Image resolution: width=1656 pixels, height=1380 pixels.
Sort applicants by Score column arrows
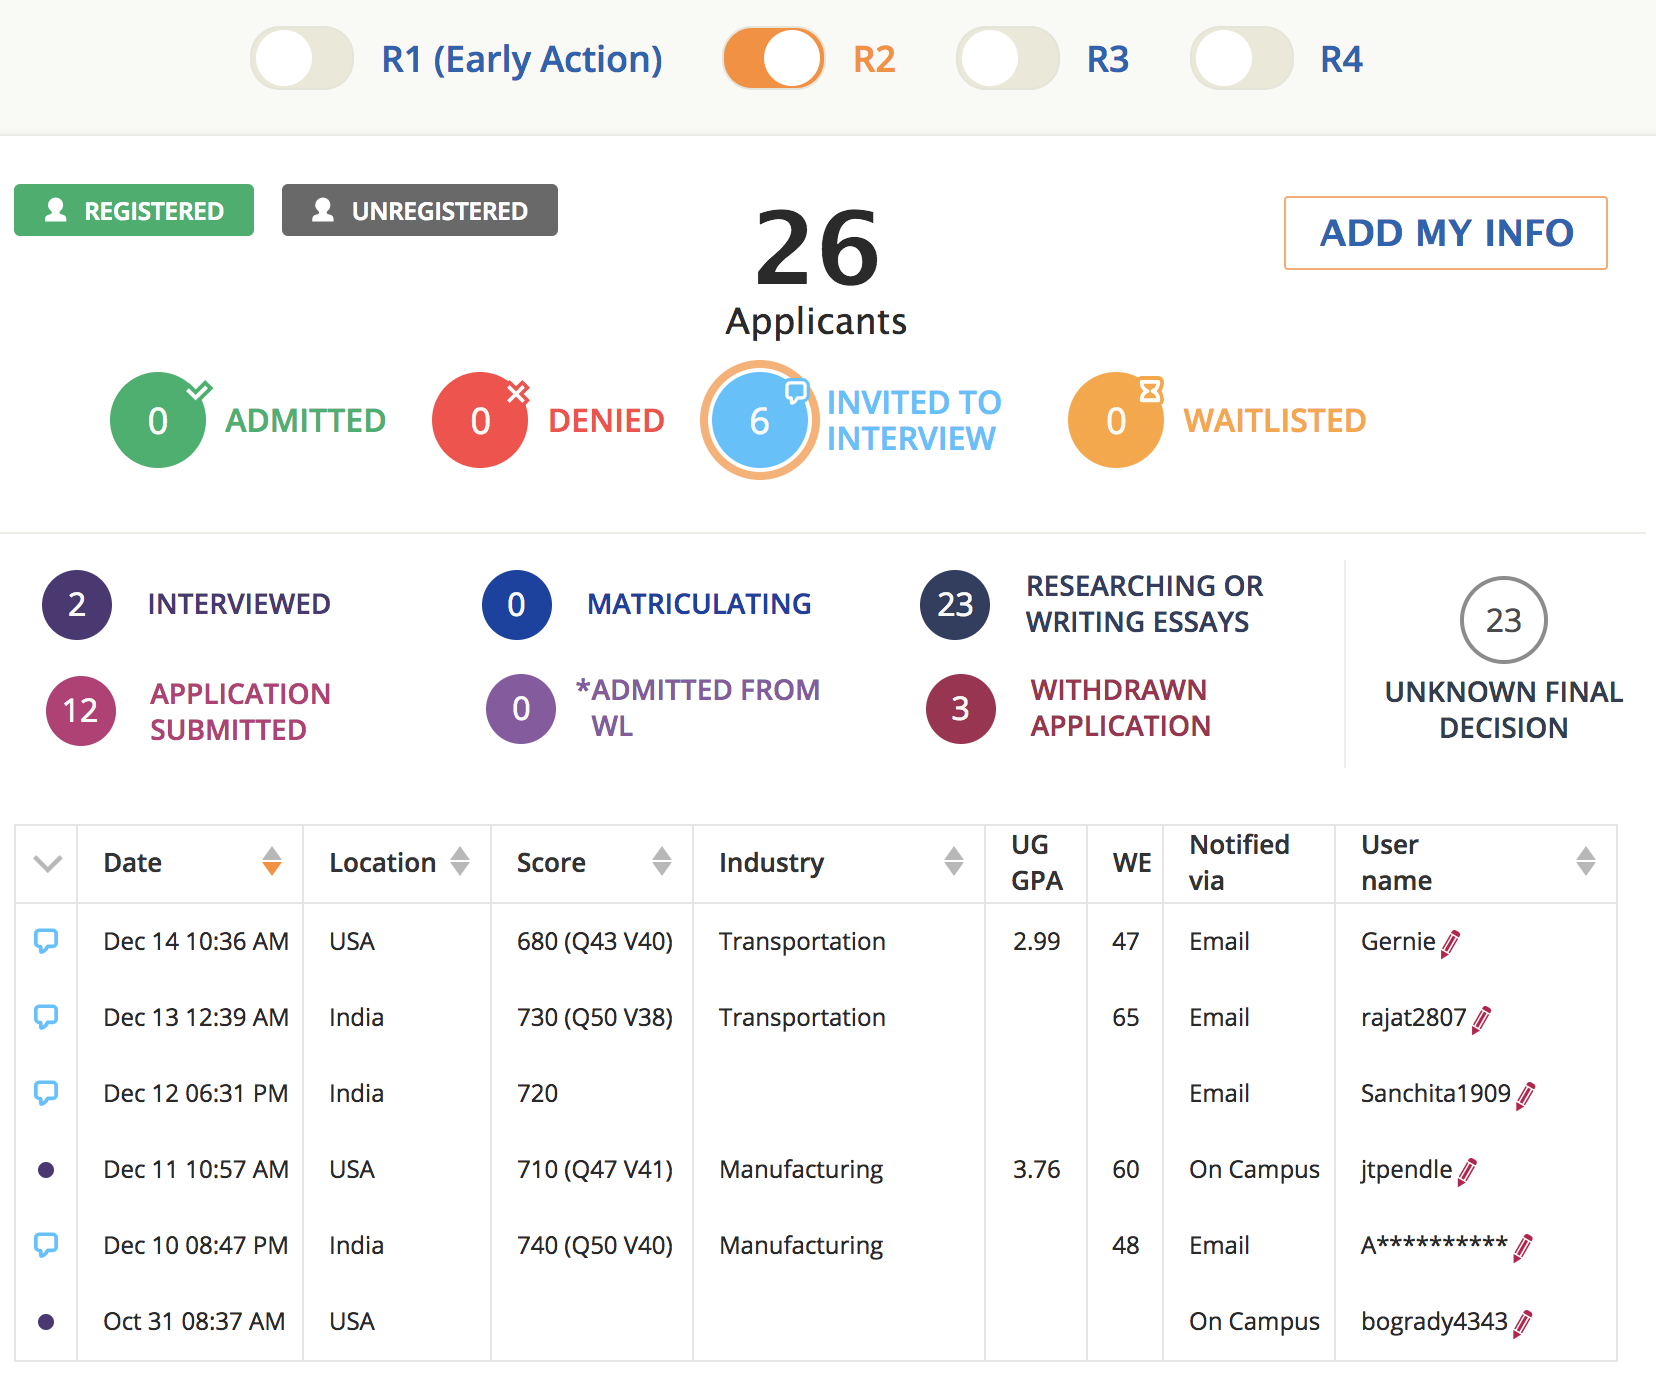(661, 861)
